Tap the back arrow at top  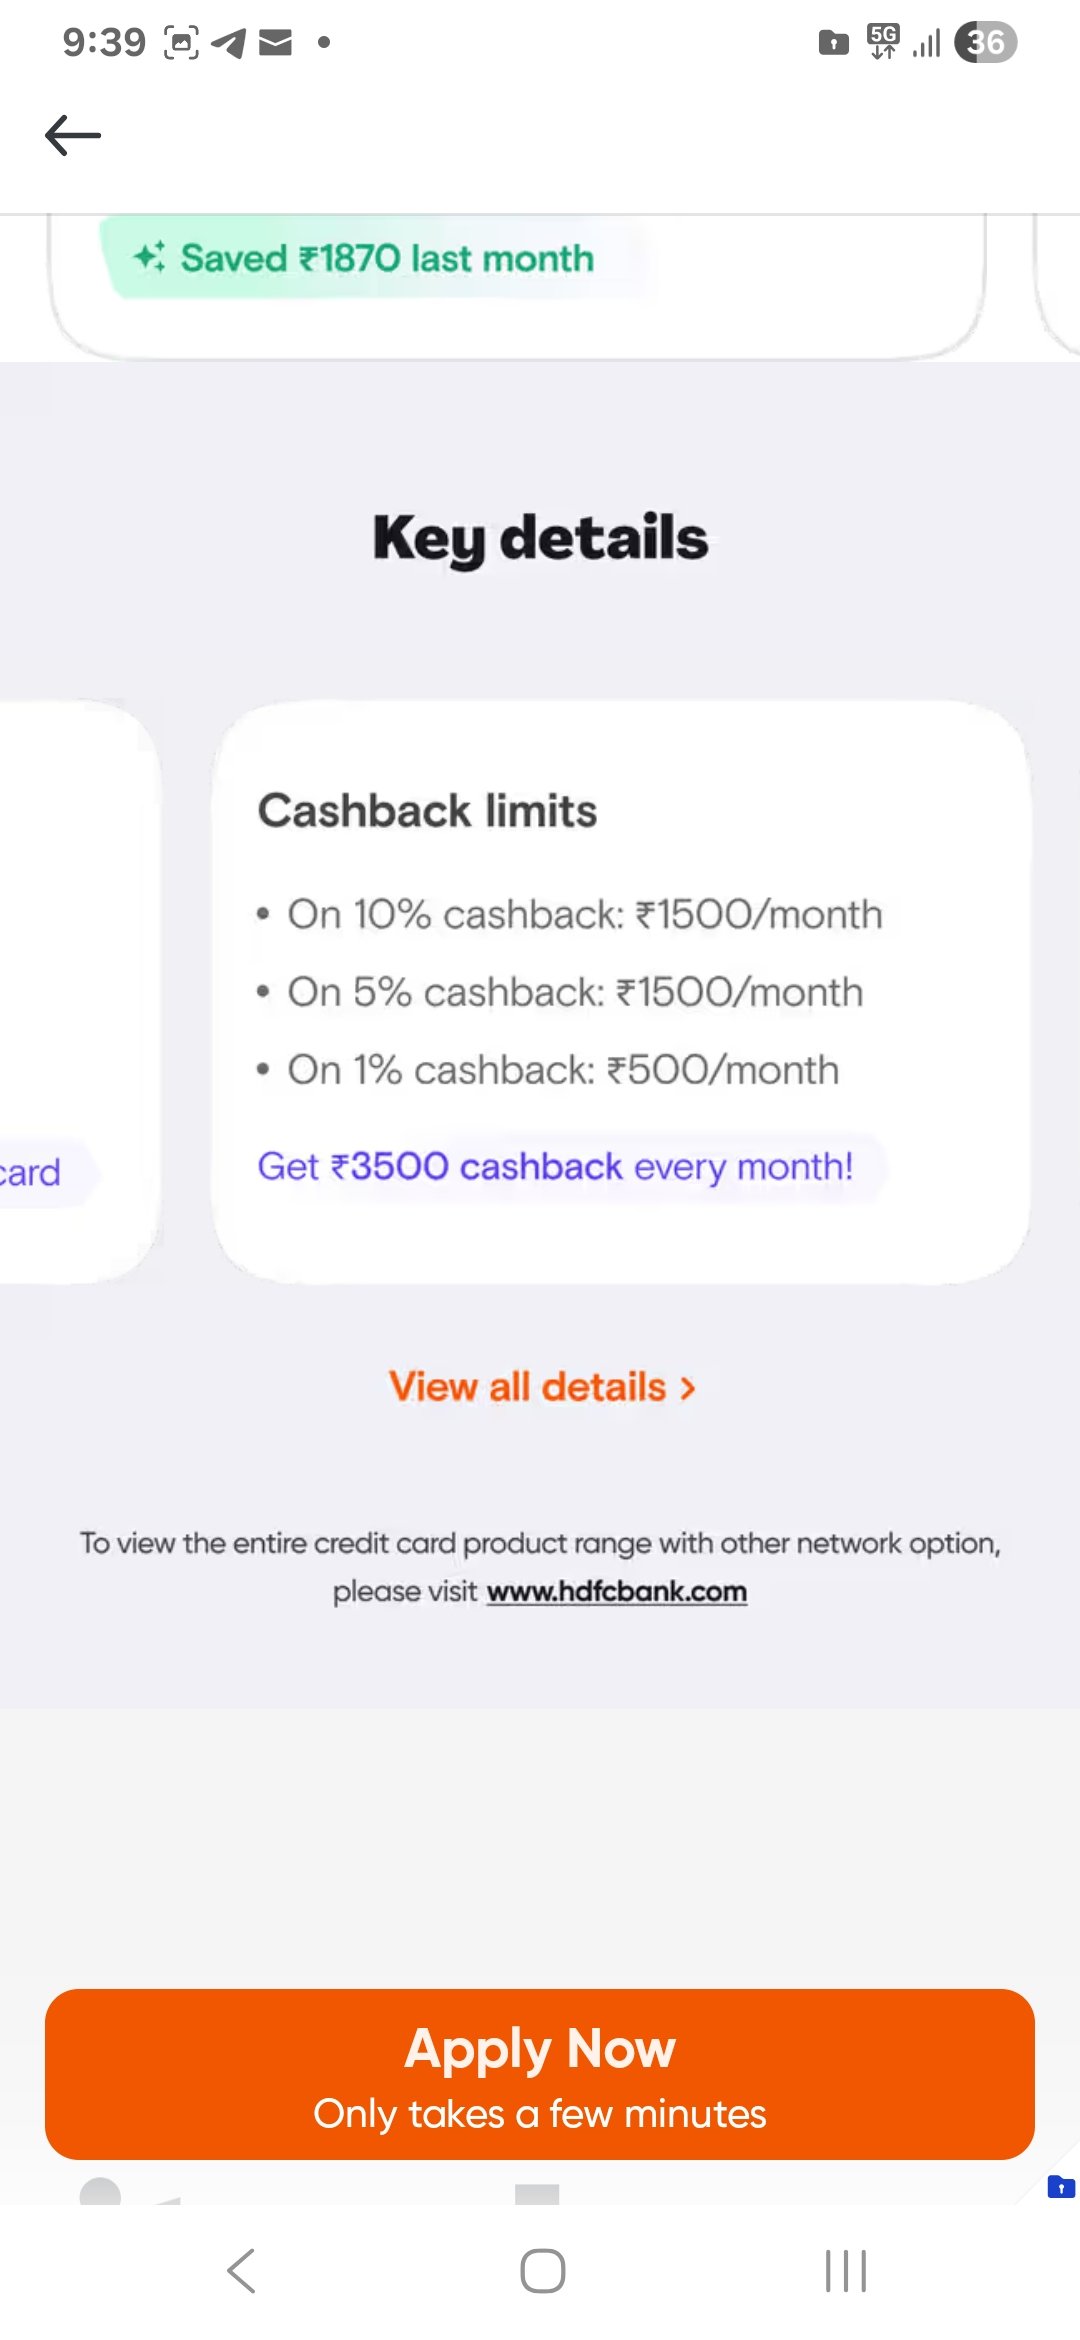(73, 135)
